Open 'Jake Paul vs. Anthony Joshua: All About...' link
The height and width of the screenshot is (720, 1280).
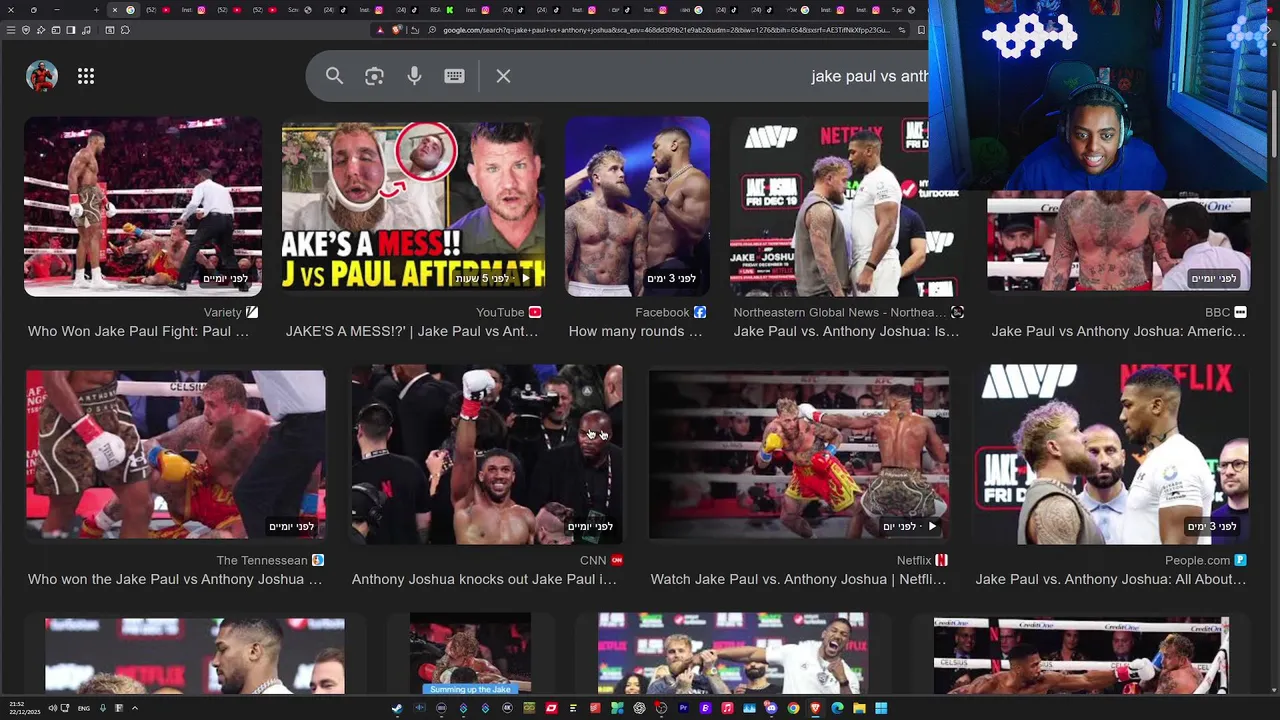pos(1111,579)
